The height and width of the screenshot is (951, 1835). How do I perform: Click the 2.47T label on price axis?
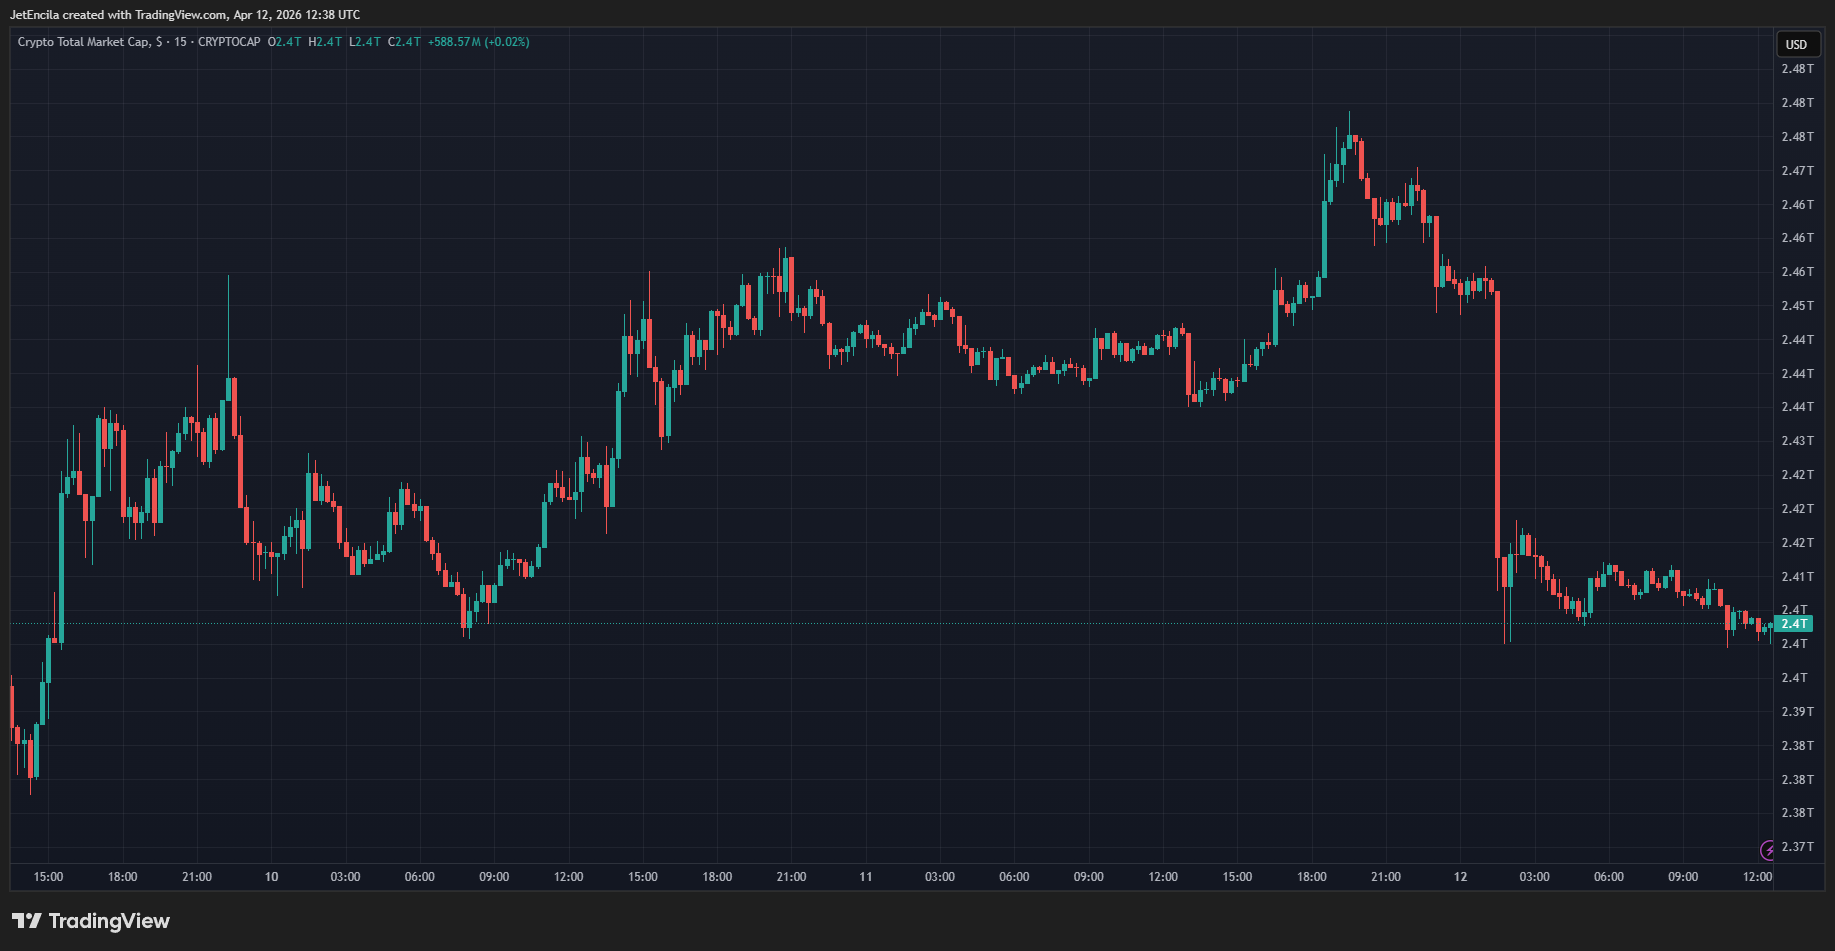[1796, 171]
